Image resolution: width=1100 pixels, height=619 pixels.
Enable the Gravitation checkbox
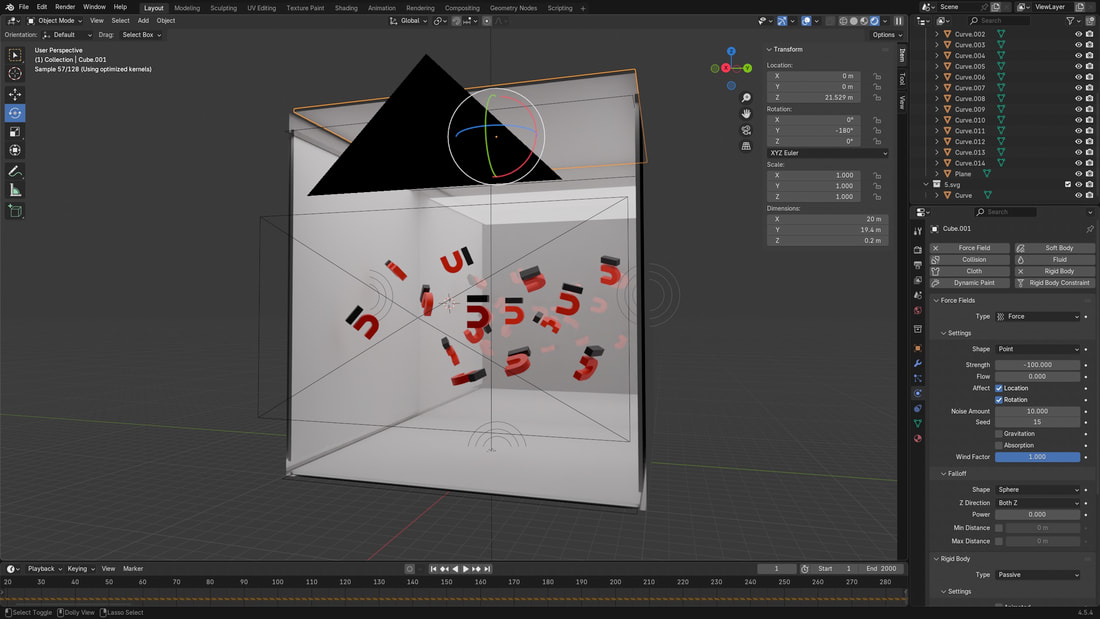[998, 434]
